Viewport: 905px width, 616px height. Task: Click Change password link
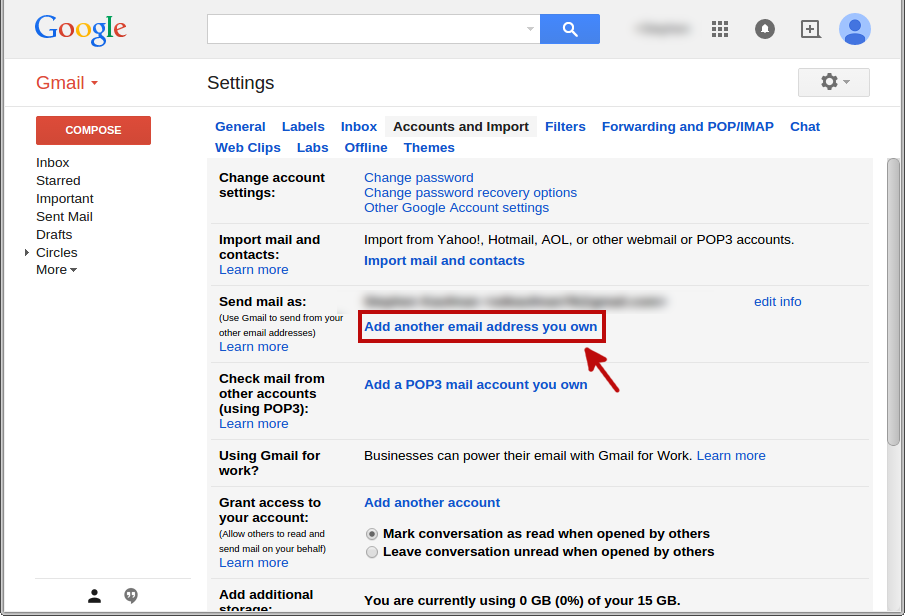418,178
